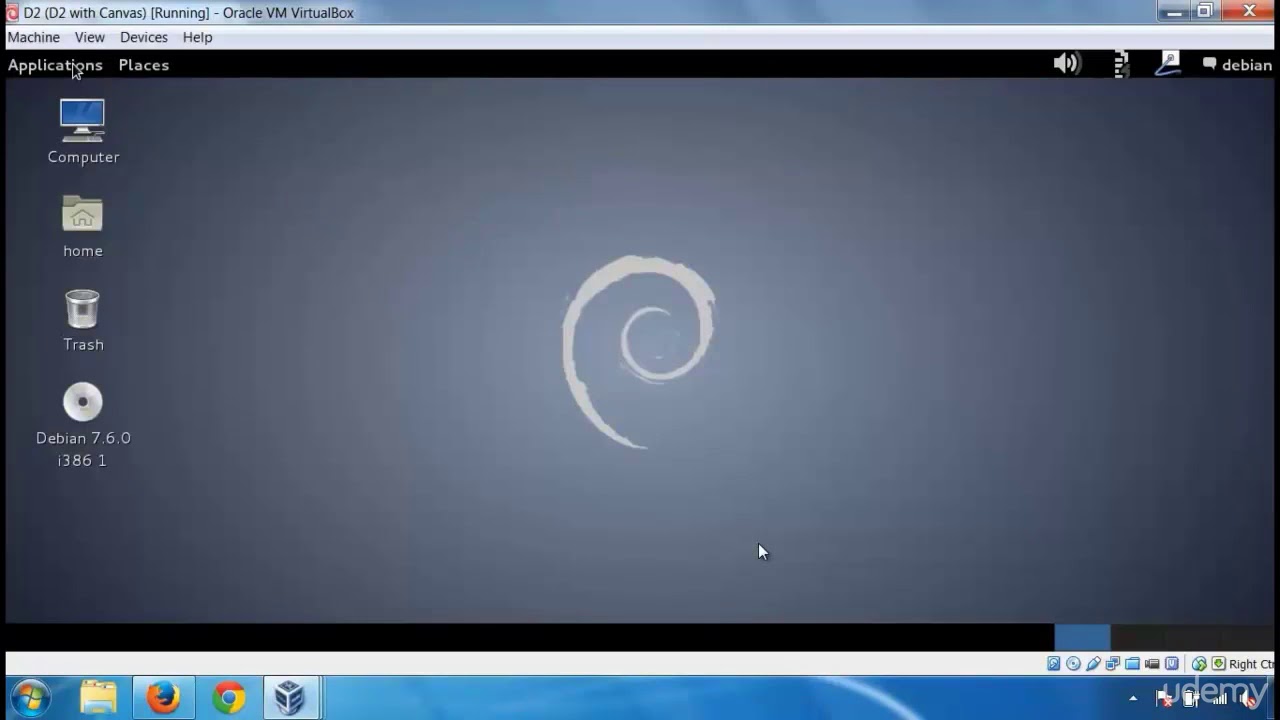Click the optical disc indicator in status bar

pyautogui.click(x=1073, y=663)
